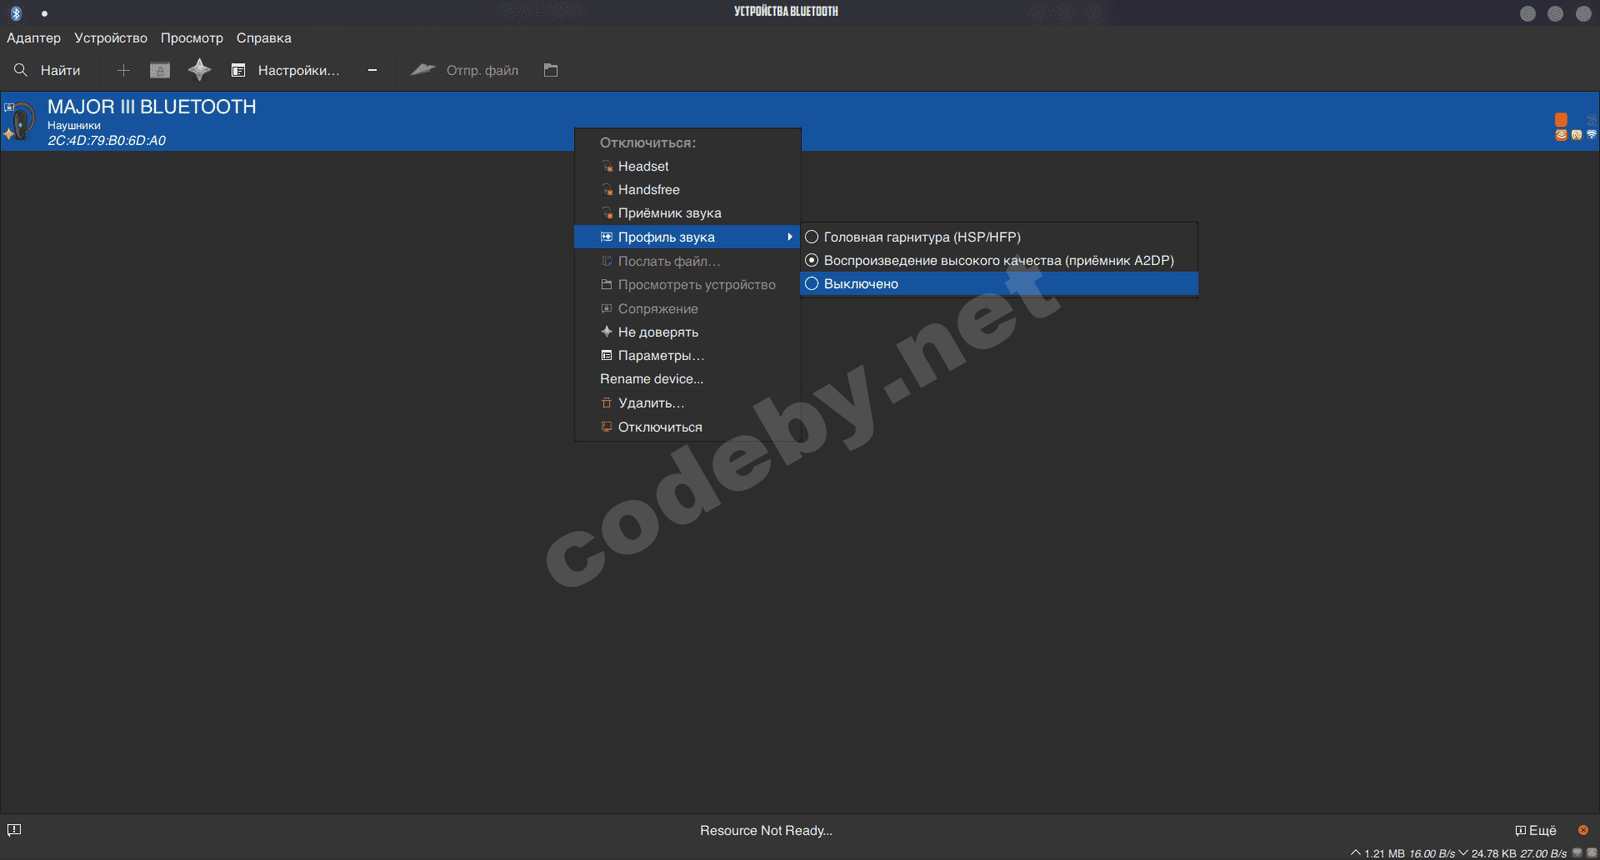Select the A2DP high quality playback option
The width and height of the screenshot is (1600, 860).
click(x=998, y=260)
